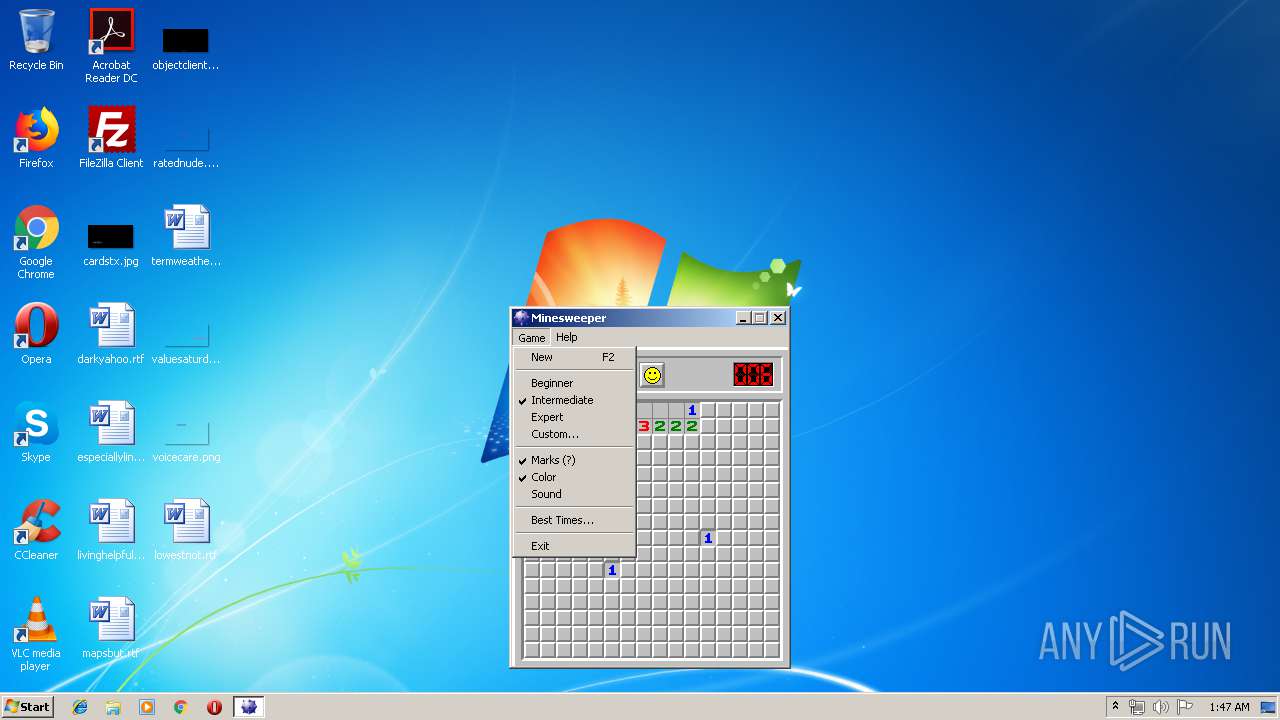Launch Chrome from the taskbar
1280x720 pixels.
click(180, 707)
